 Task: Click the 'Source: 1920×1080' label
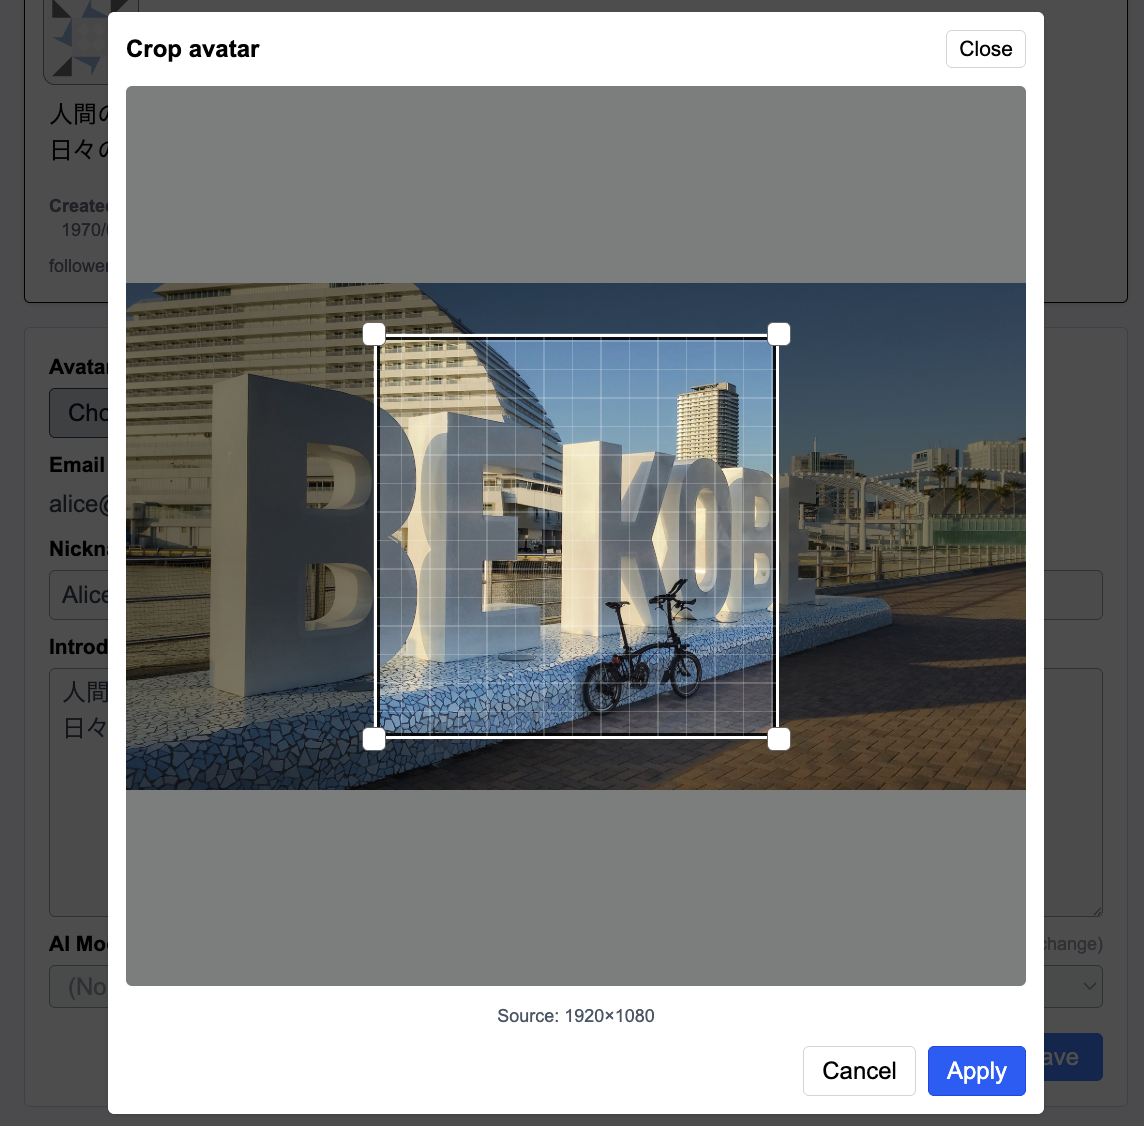[575, 1016]
